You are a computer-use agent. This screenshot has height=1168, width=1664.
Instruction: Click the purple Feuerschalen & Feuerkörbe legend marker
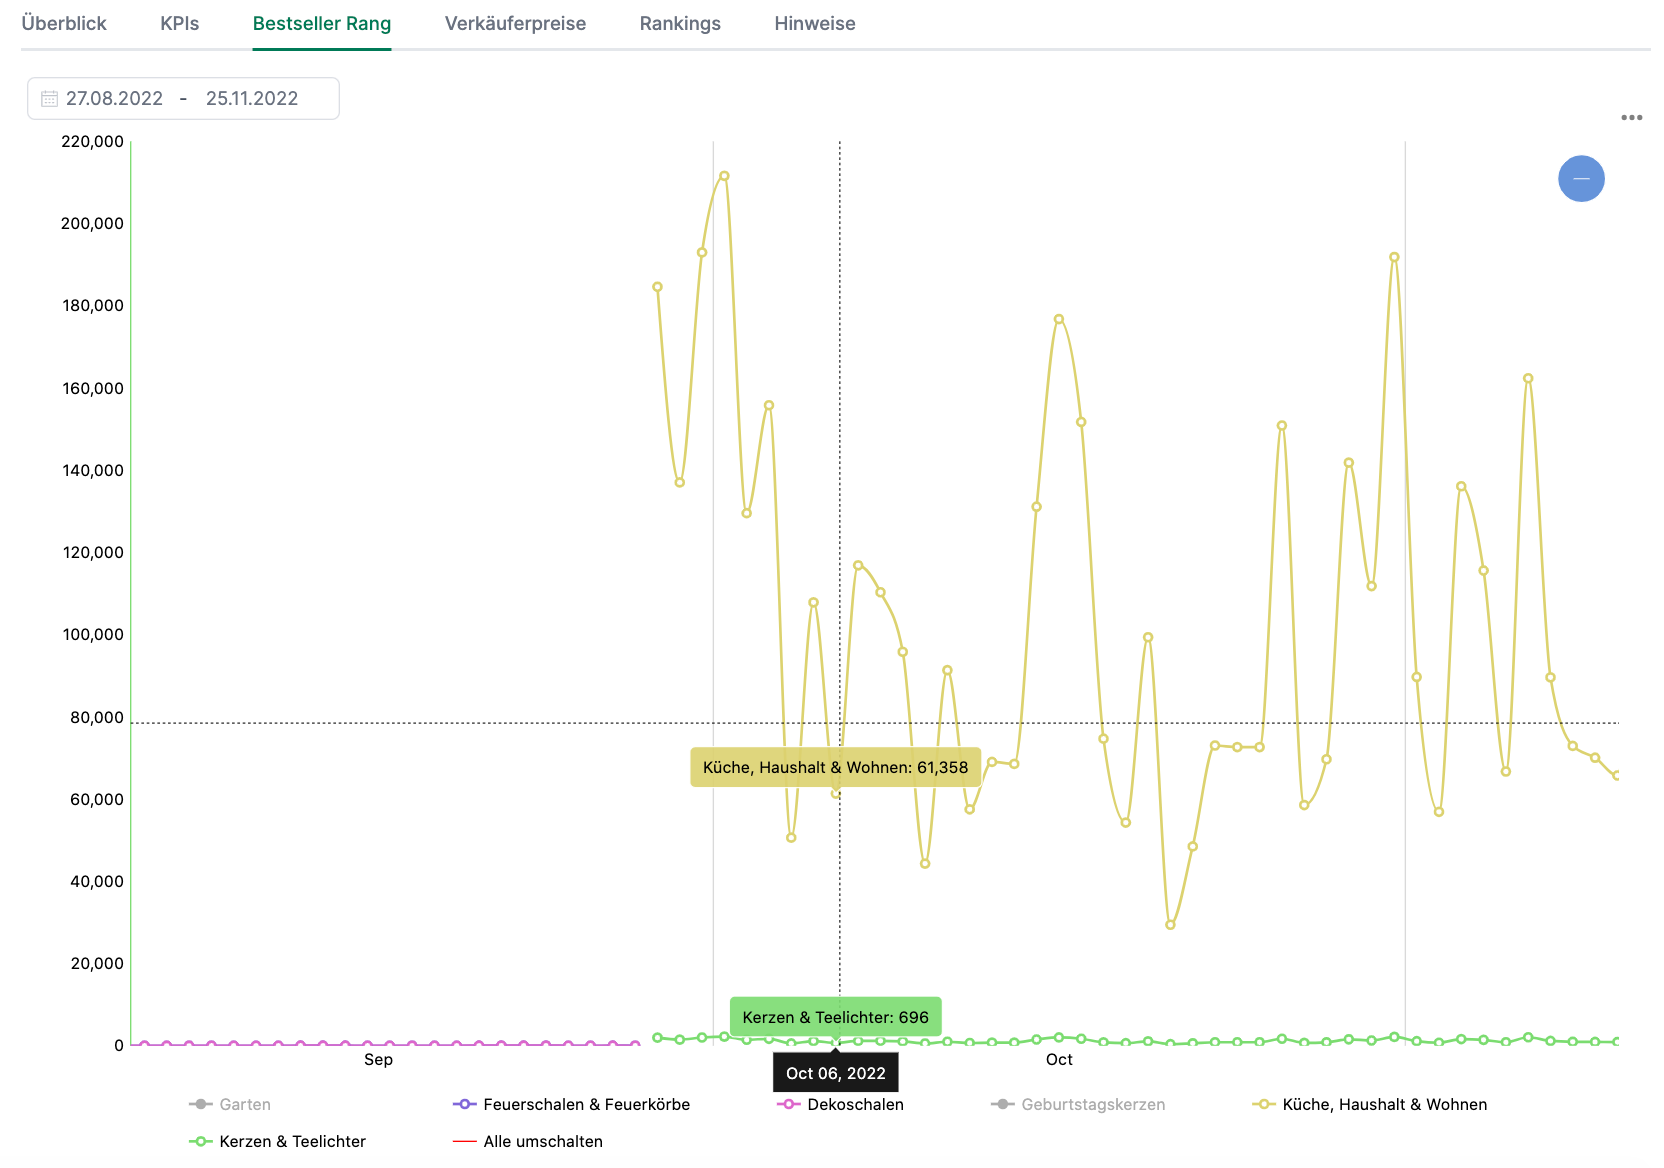[x=464, y=1104]
